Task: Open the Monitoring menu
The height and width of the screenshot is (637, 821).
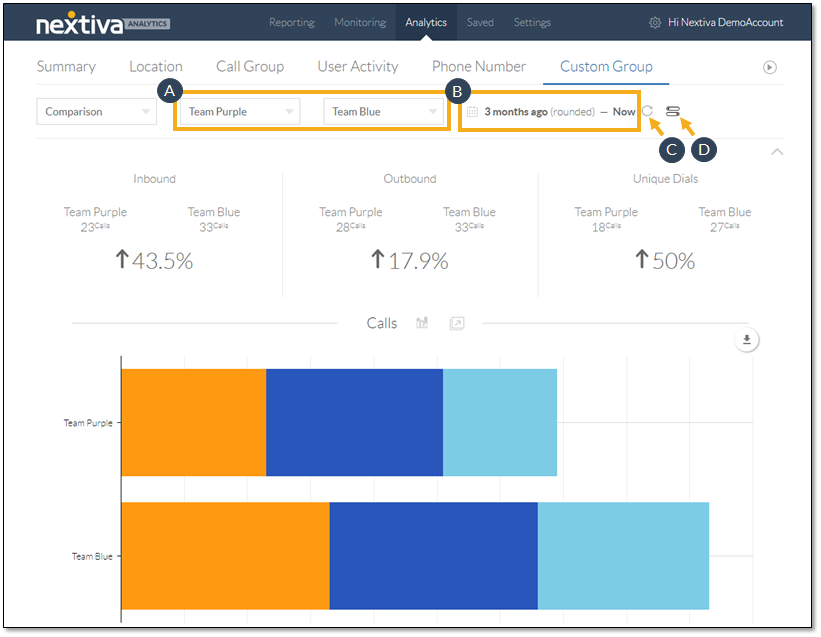Action: point(360,23)
